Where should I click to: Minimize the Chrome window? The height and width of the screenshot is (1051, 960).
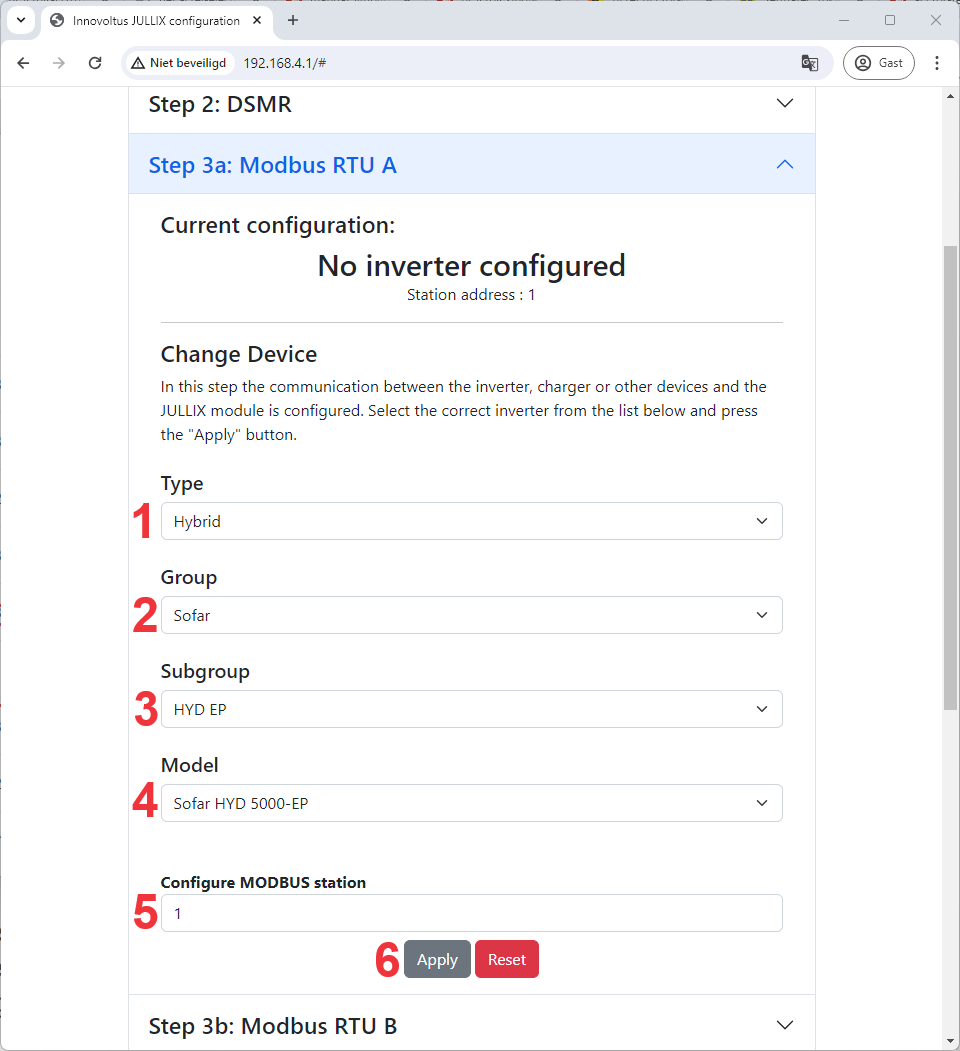[844, 20]
